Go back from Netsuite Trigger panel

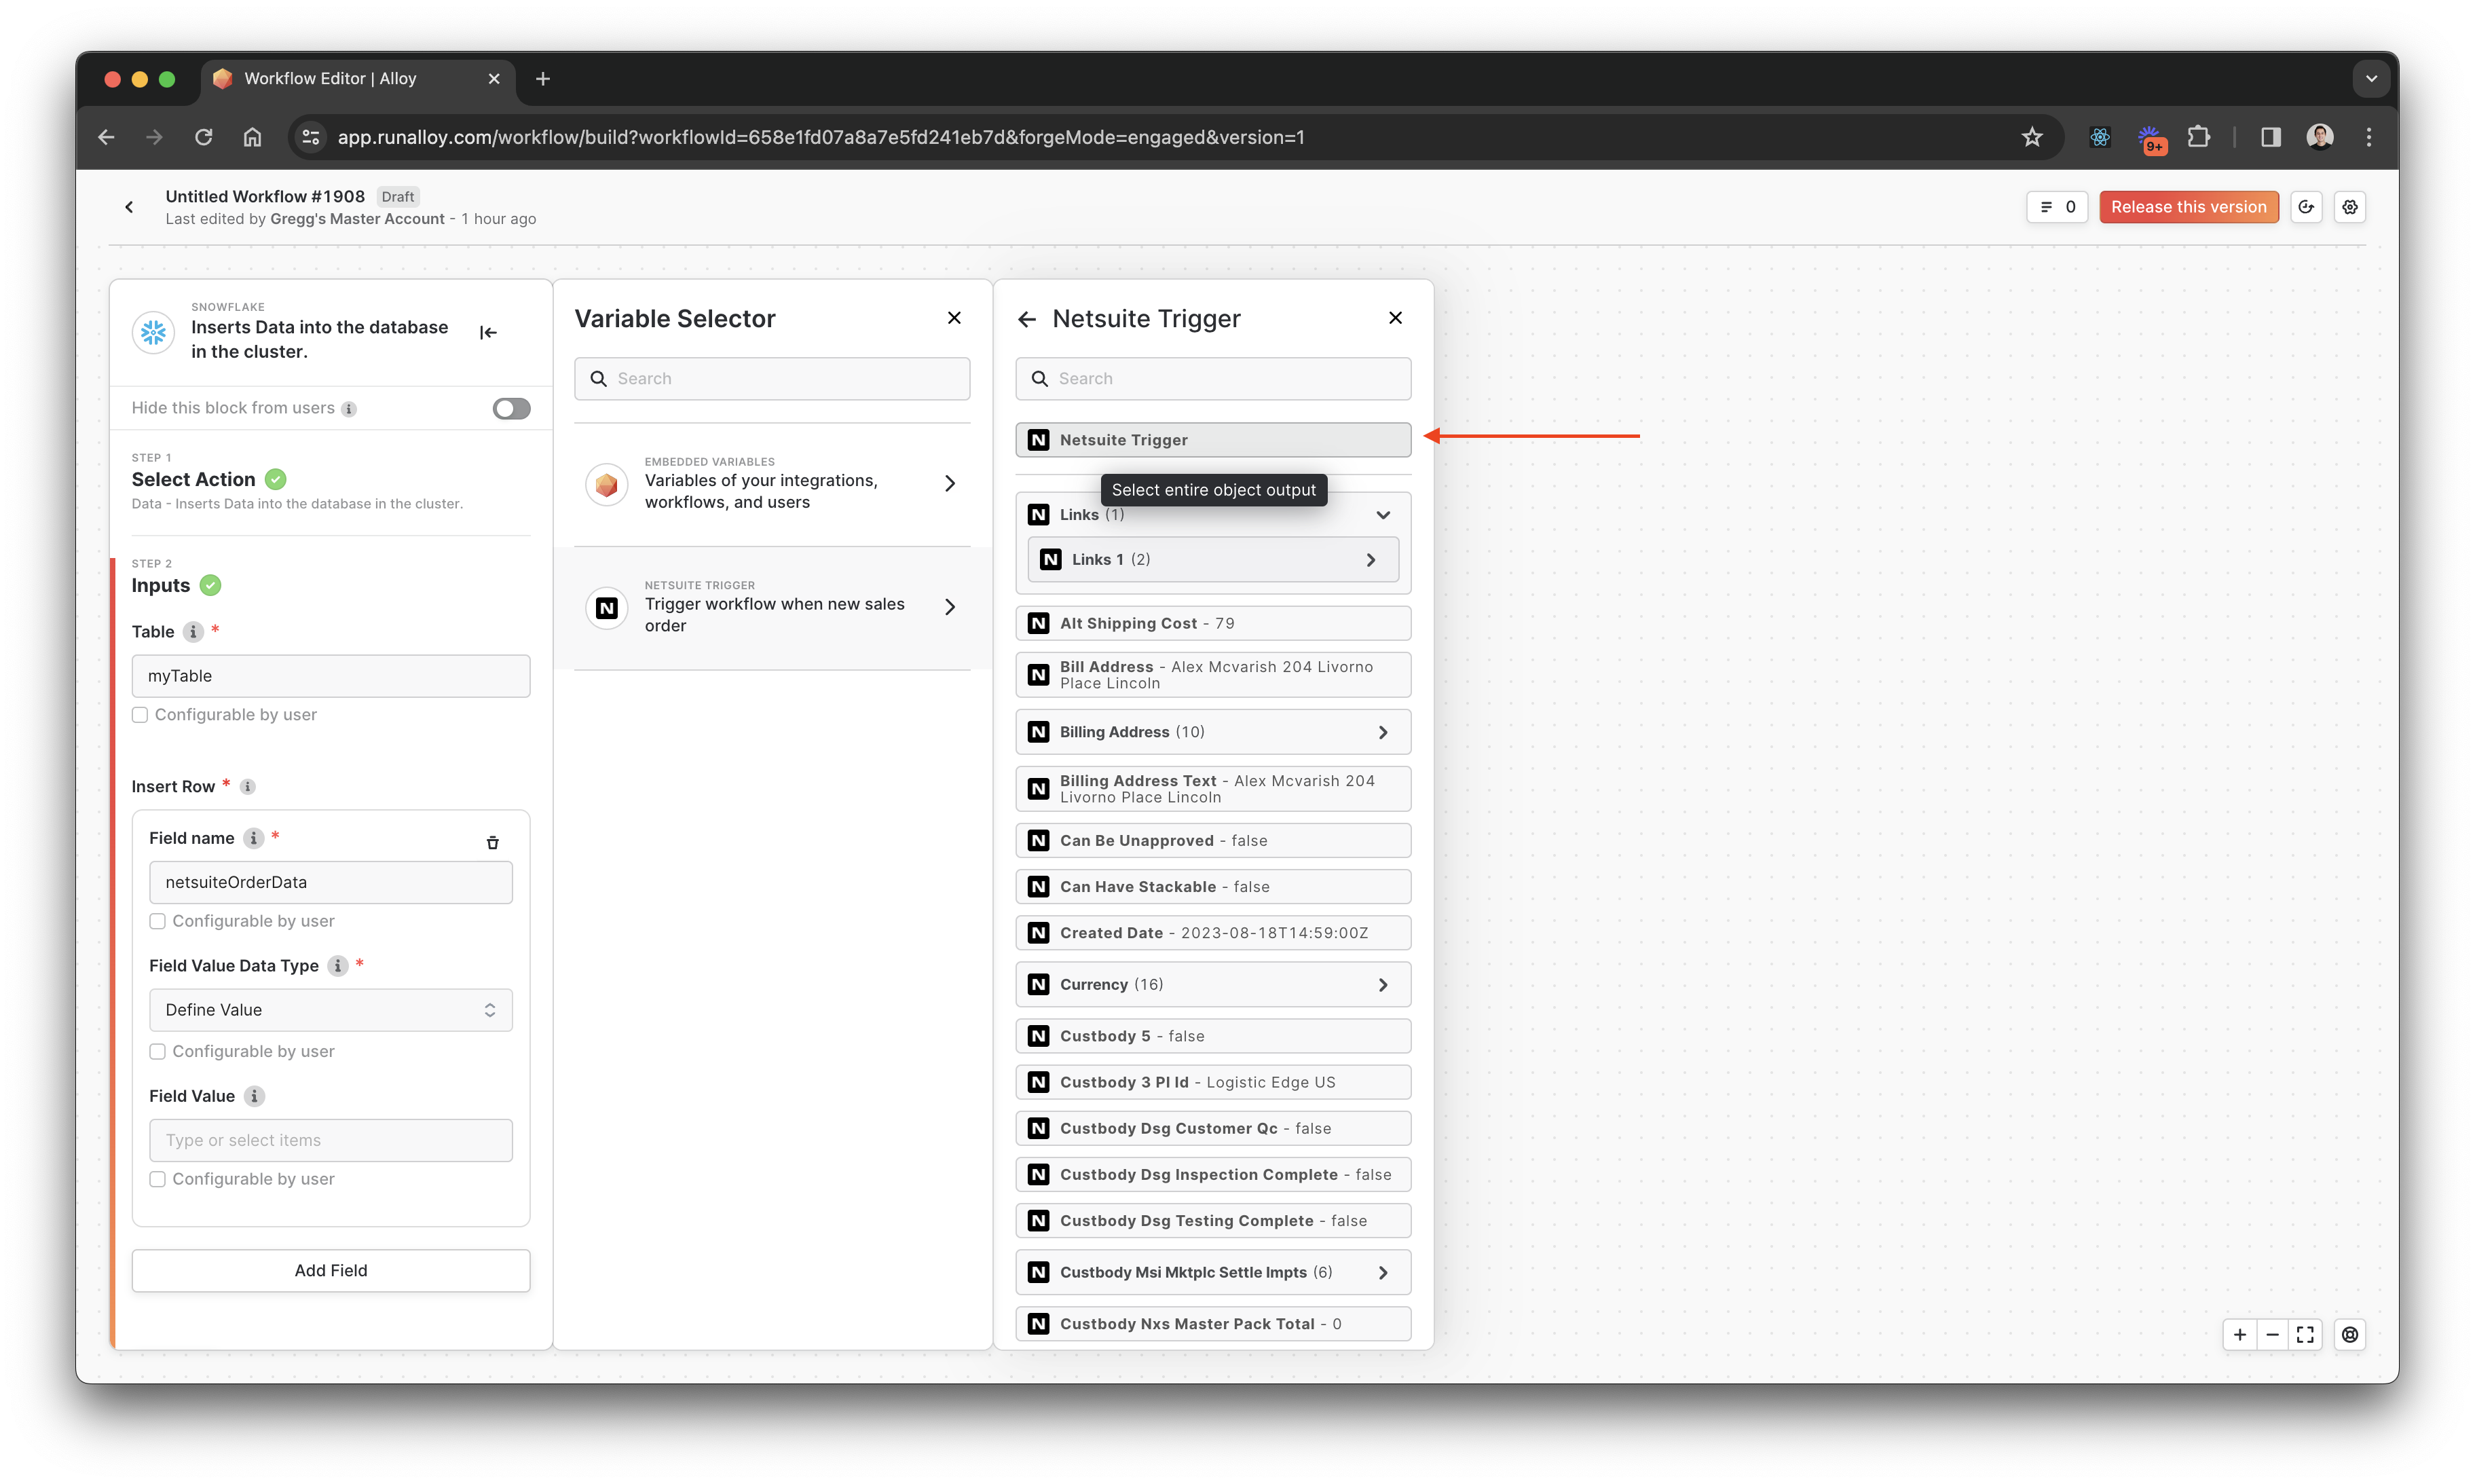click(x=1026, y=319)
